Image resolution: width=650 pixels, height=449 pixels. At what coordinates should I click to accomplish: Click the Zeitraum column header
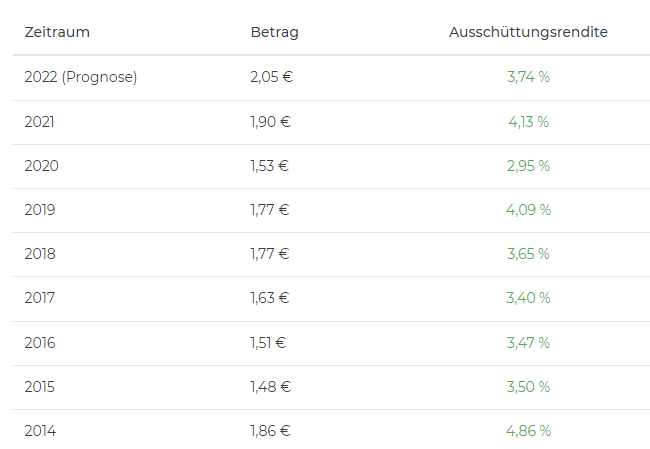point(57,32)
